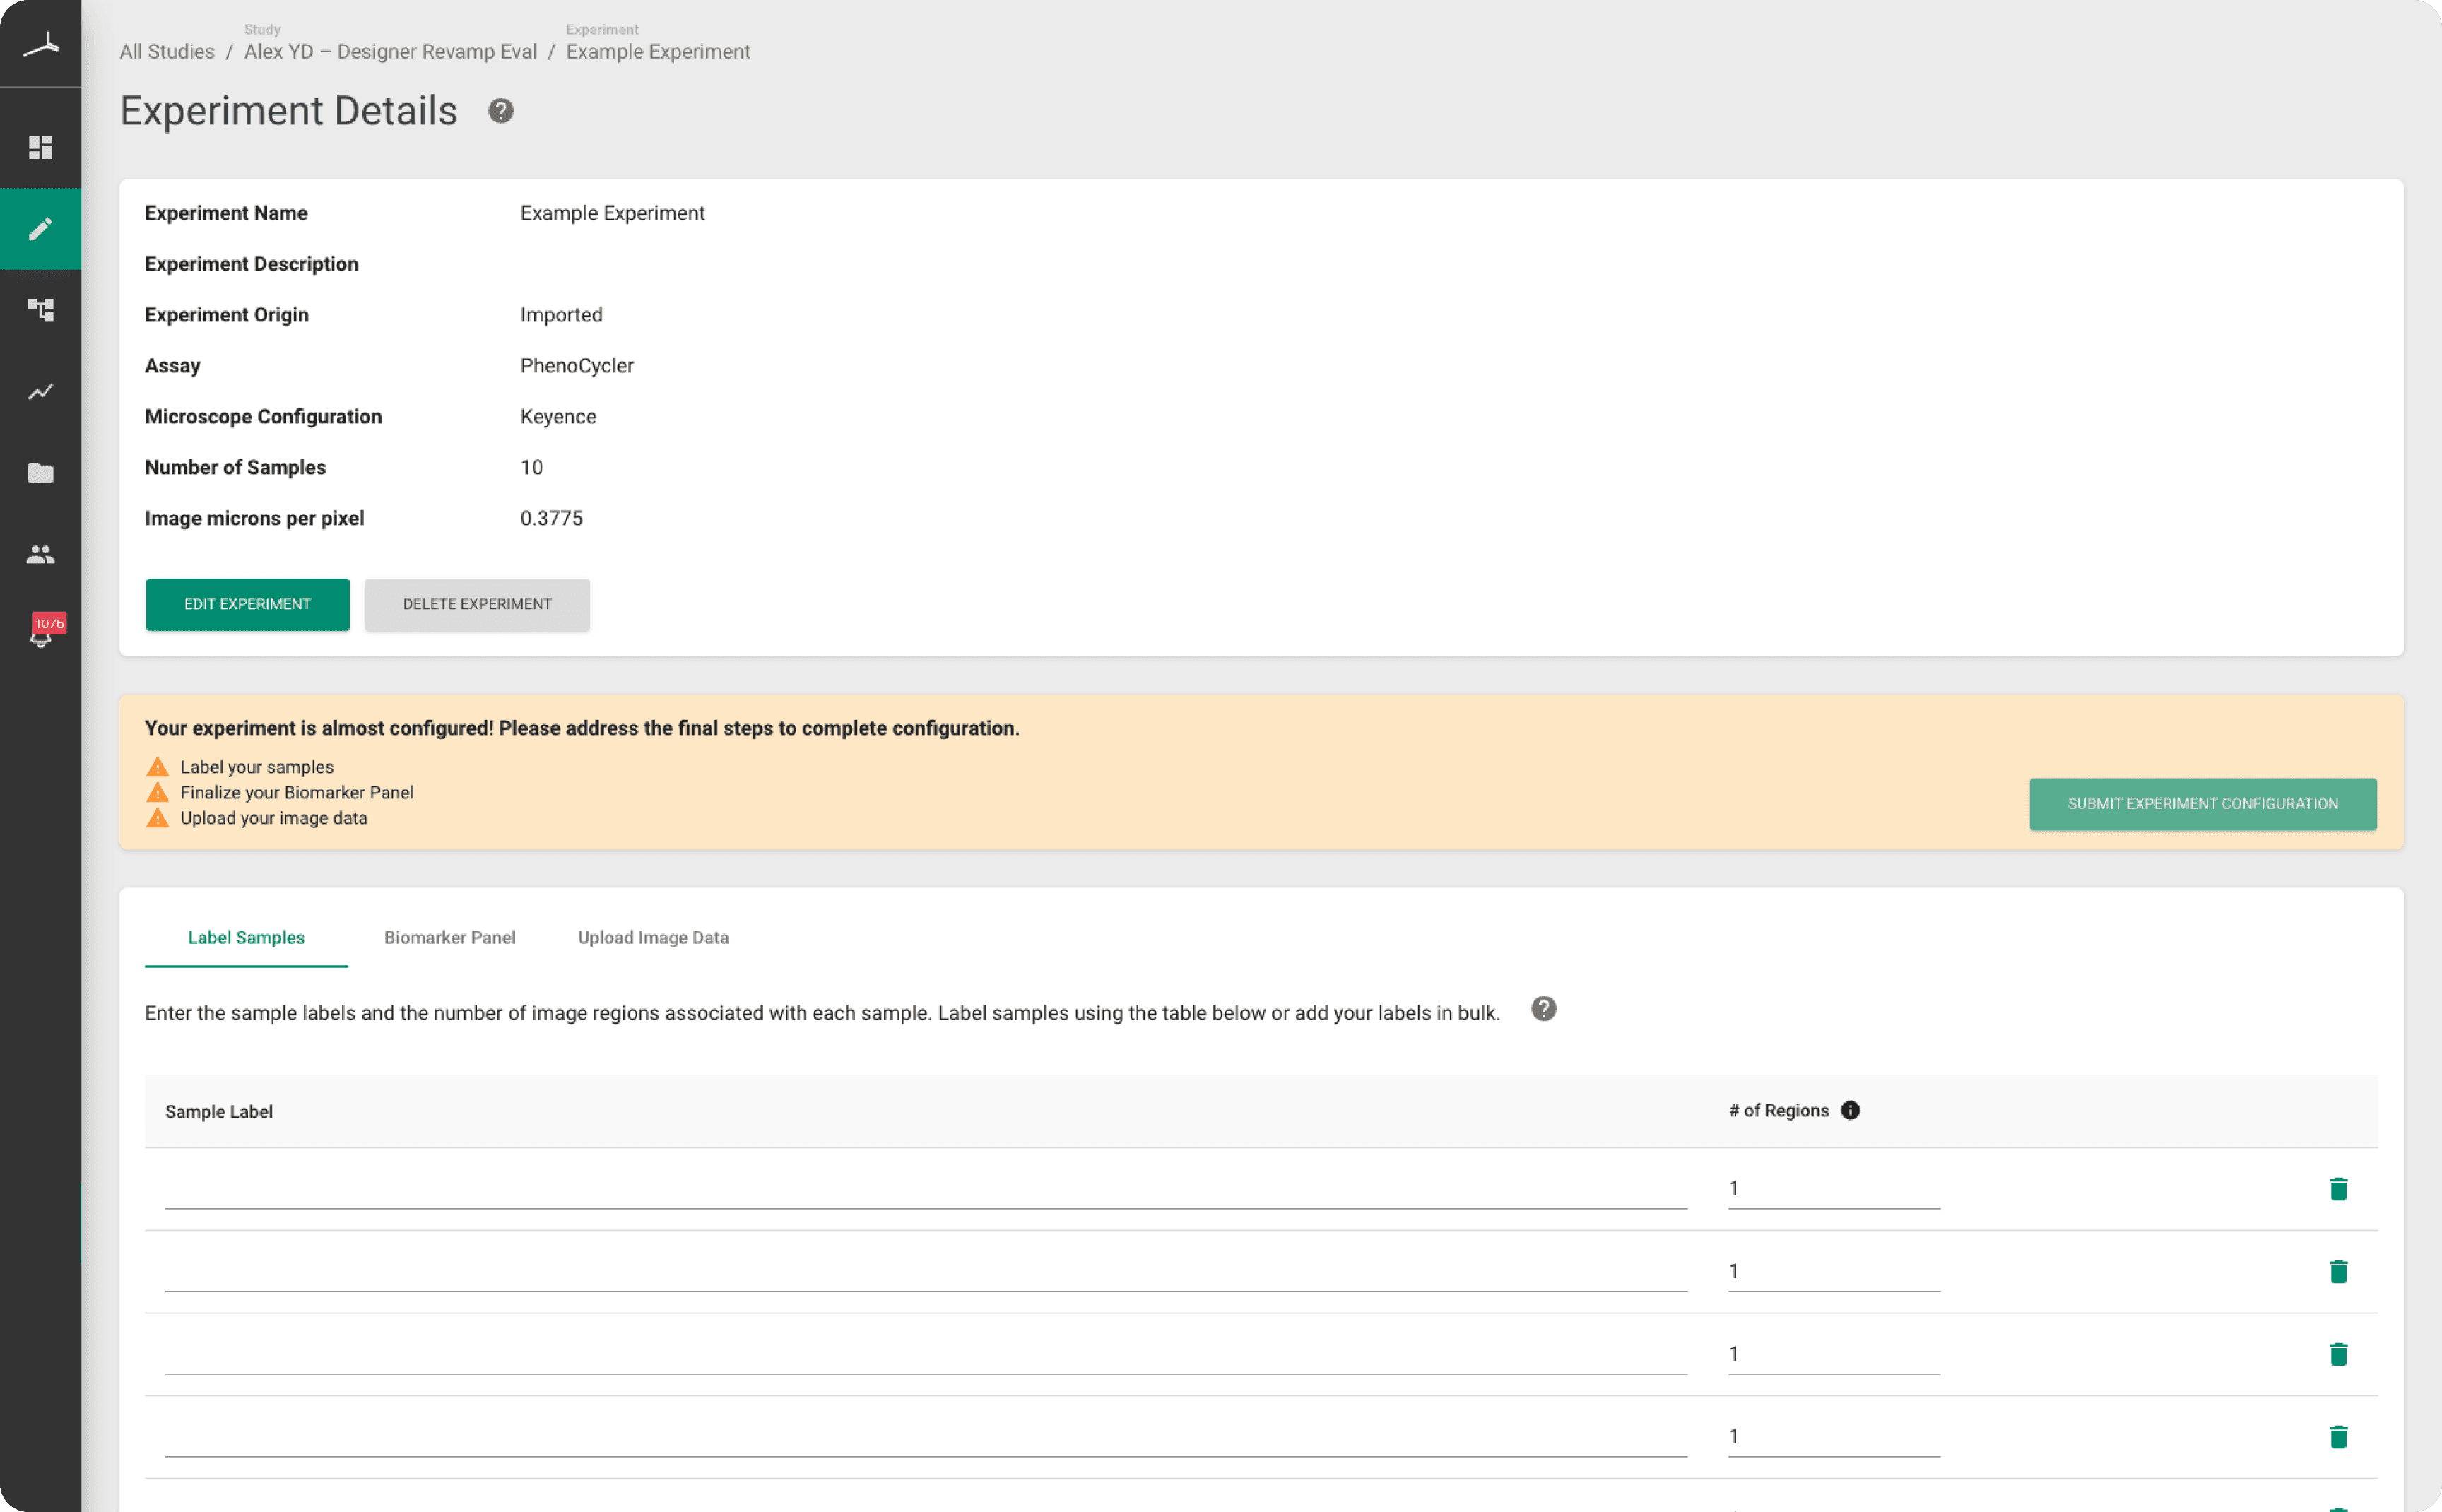Focus the first Sample Label input field
Image resolution: width=2442 pixels, height=1512 pixels.
click(926, 1189)
